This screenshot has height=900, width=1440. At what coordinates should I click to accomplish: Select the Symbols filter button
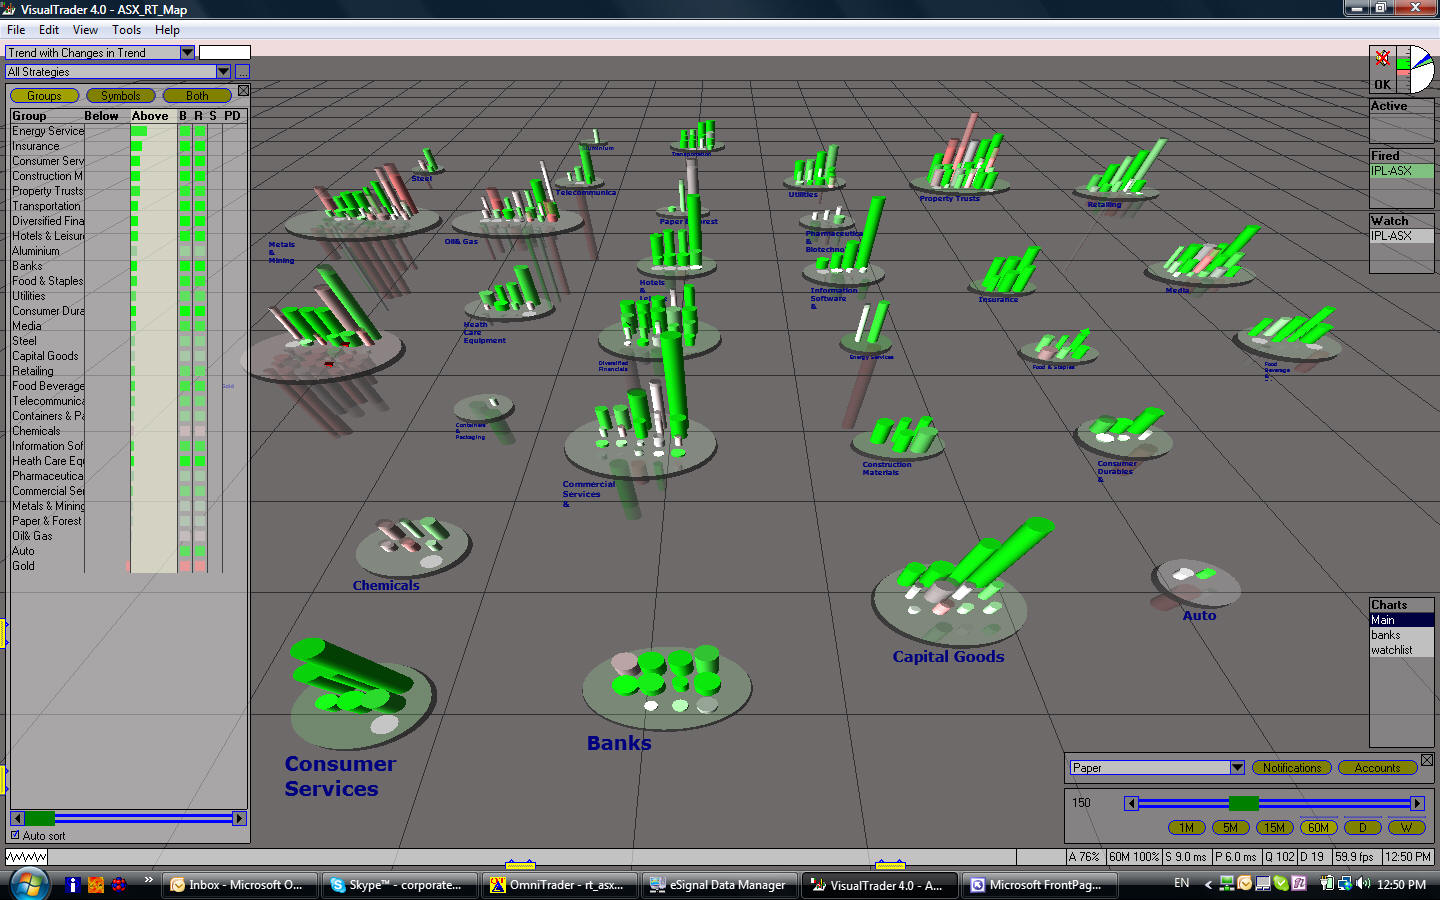121,96
